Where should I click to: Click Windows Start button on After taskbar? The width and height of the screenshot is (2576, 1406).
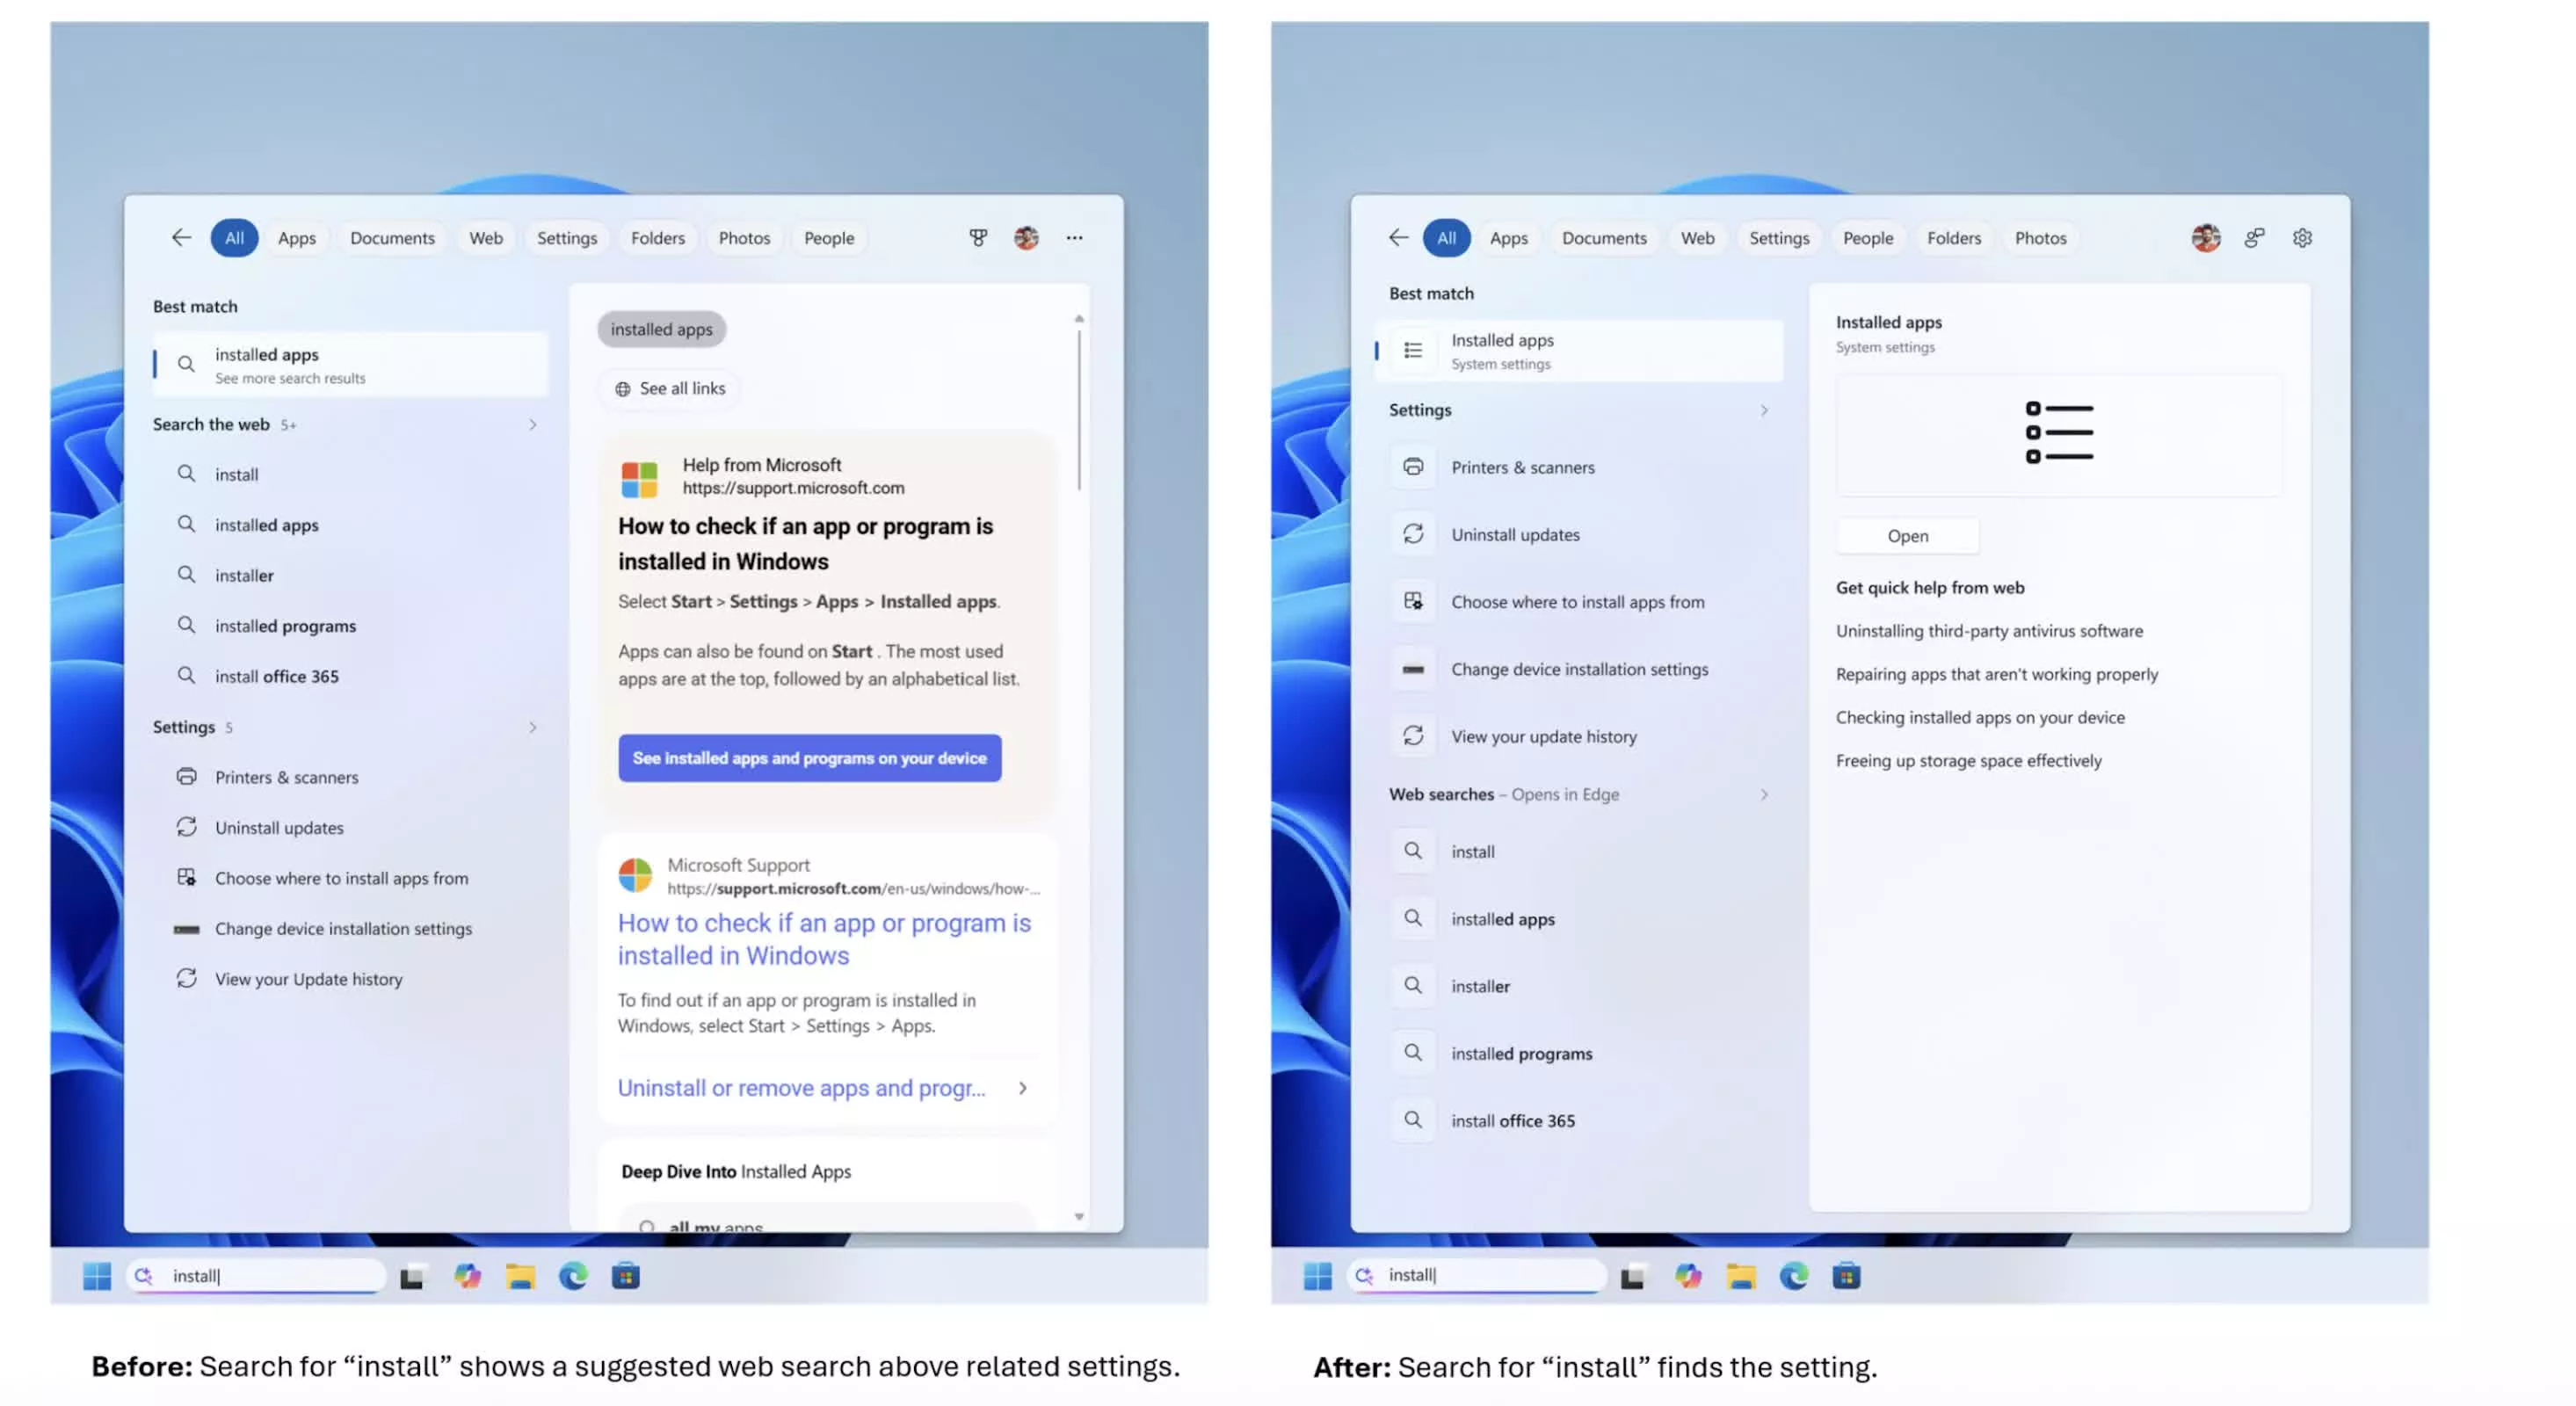pyautogui.click(x=1318, y=1276)
